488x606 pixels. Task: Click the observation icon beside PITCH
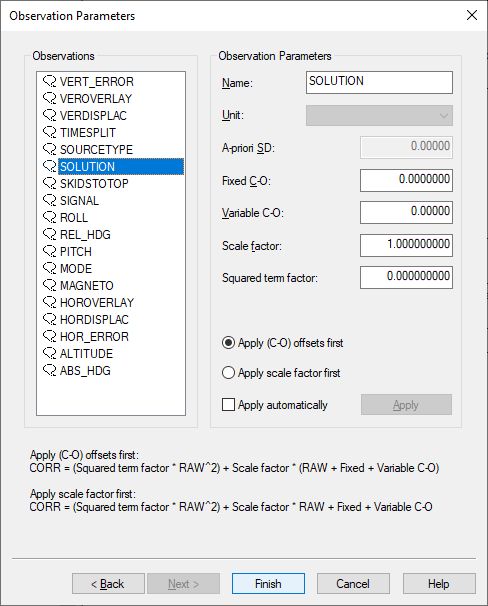tap(50, 251)
